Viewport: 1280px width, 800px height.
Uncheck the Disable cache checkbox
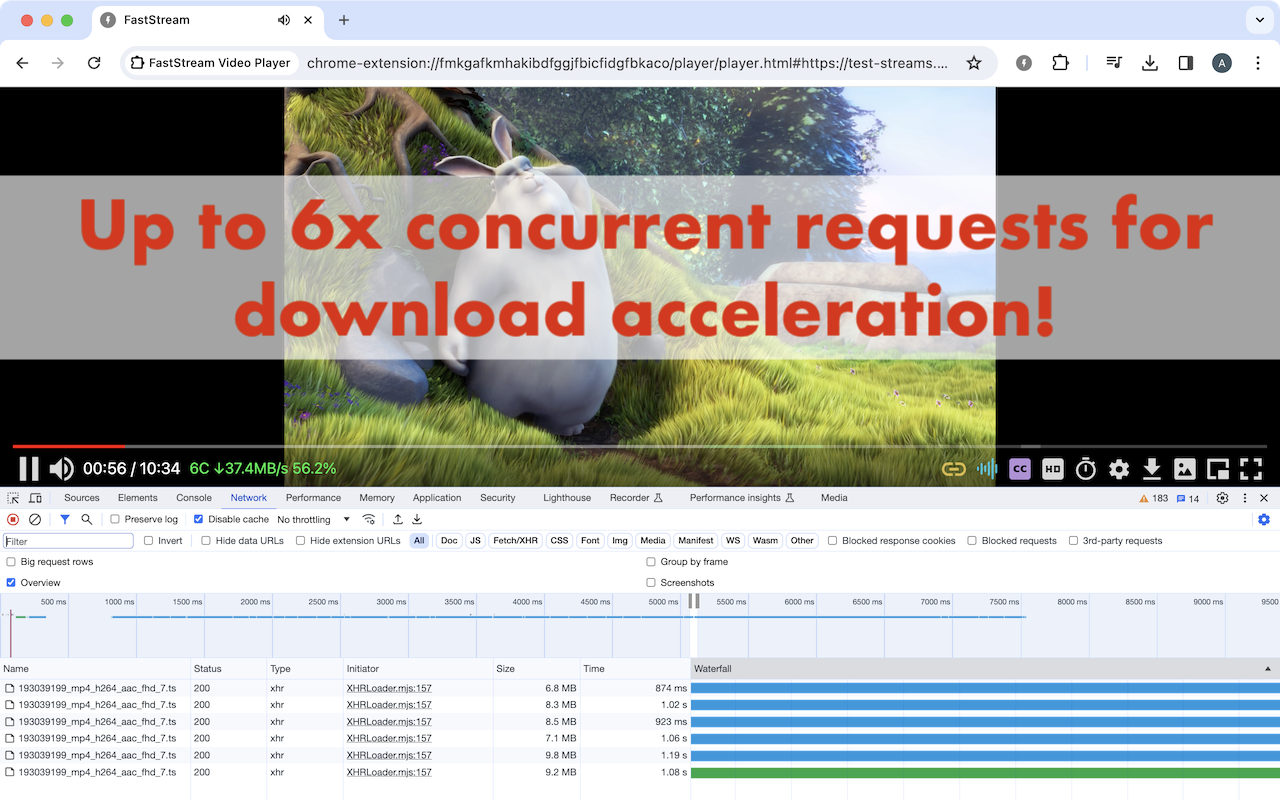click(198, 519)
